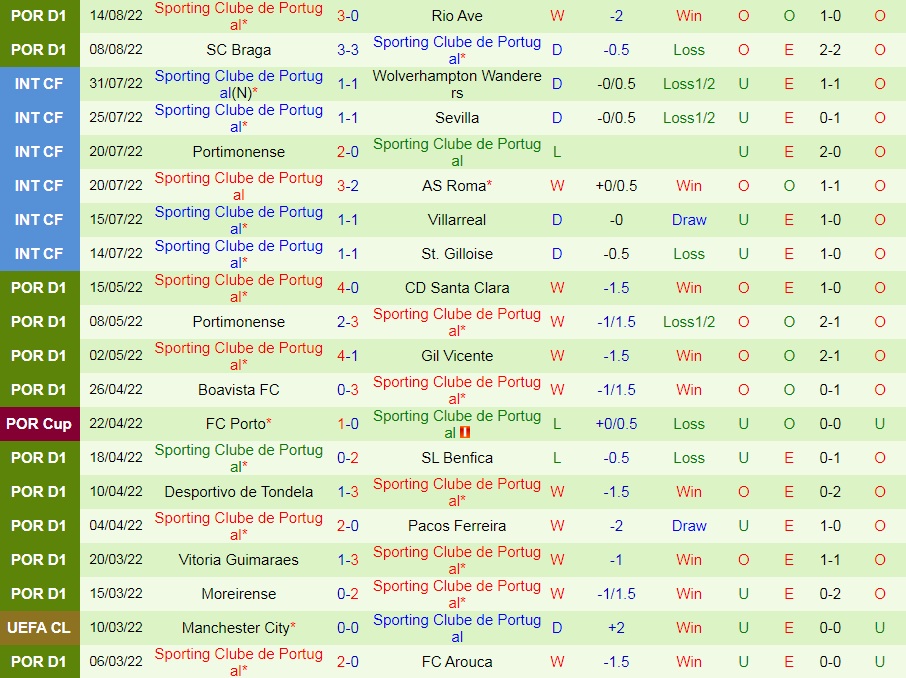Click Manchester City team name

point(236,628)
